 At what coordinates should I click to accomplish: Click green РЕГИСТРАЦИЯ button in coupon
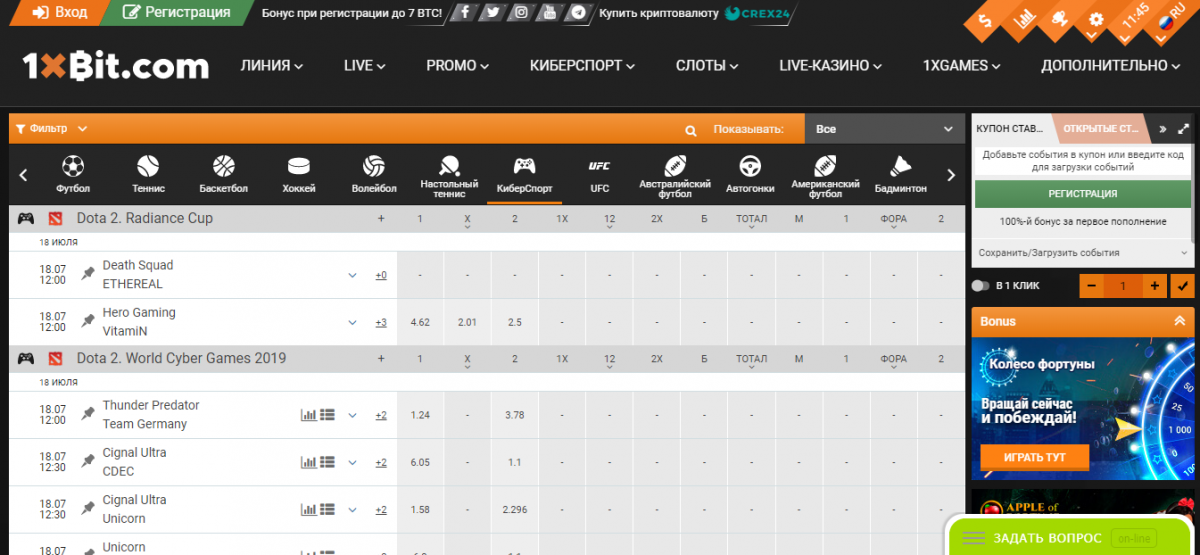pos(1083,194)
